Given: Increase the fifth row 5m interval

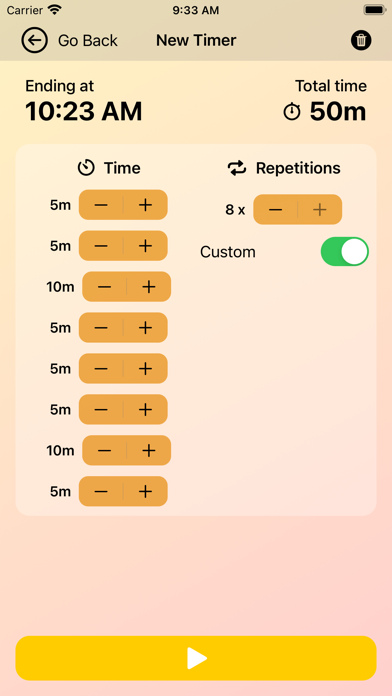Looking at the screenshot, I should click(145, 368).
